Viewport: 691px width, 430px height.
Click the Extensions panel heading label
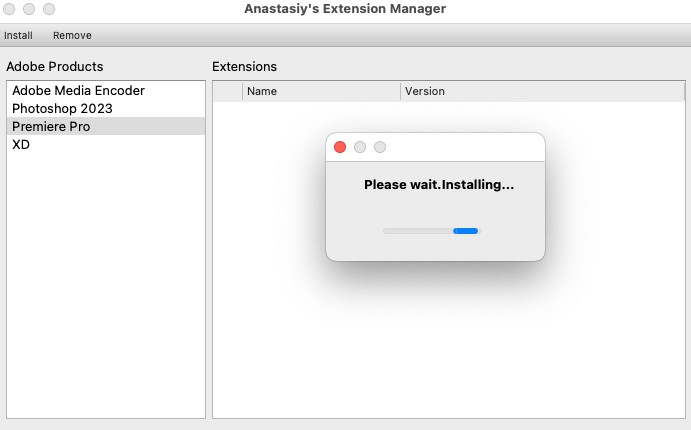tap(244, 67)
